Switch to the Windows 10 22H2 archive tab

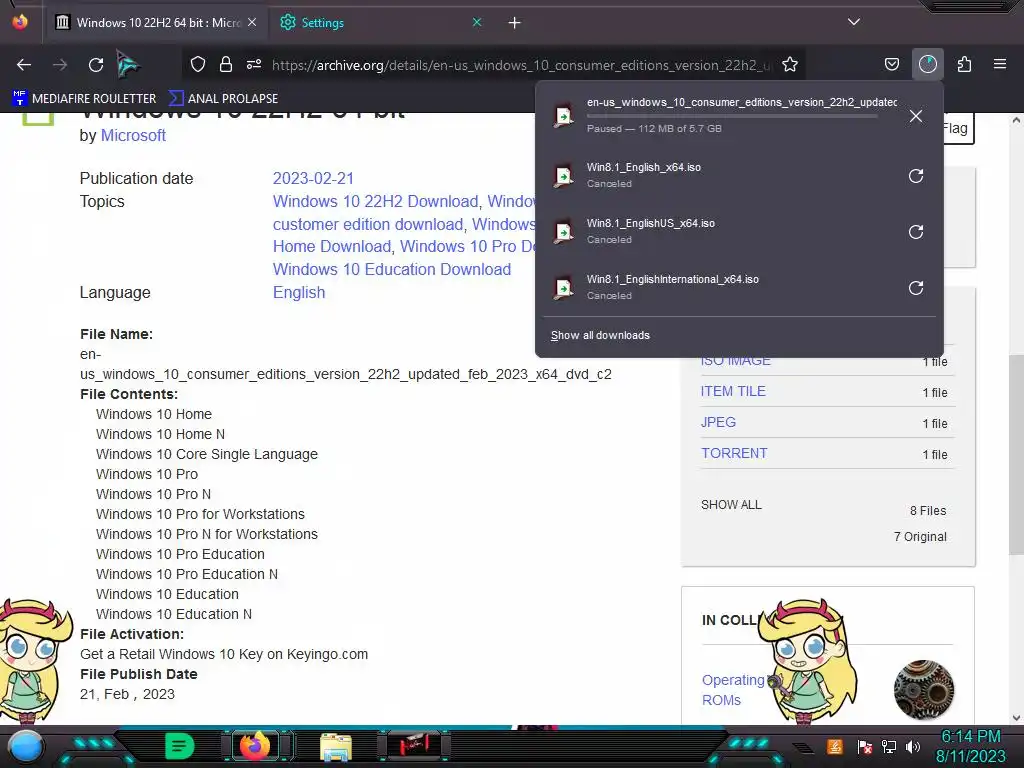tap(155, 23)
